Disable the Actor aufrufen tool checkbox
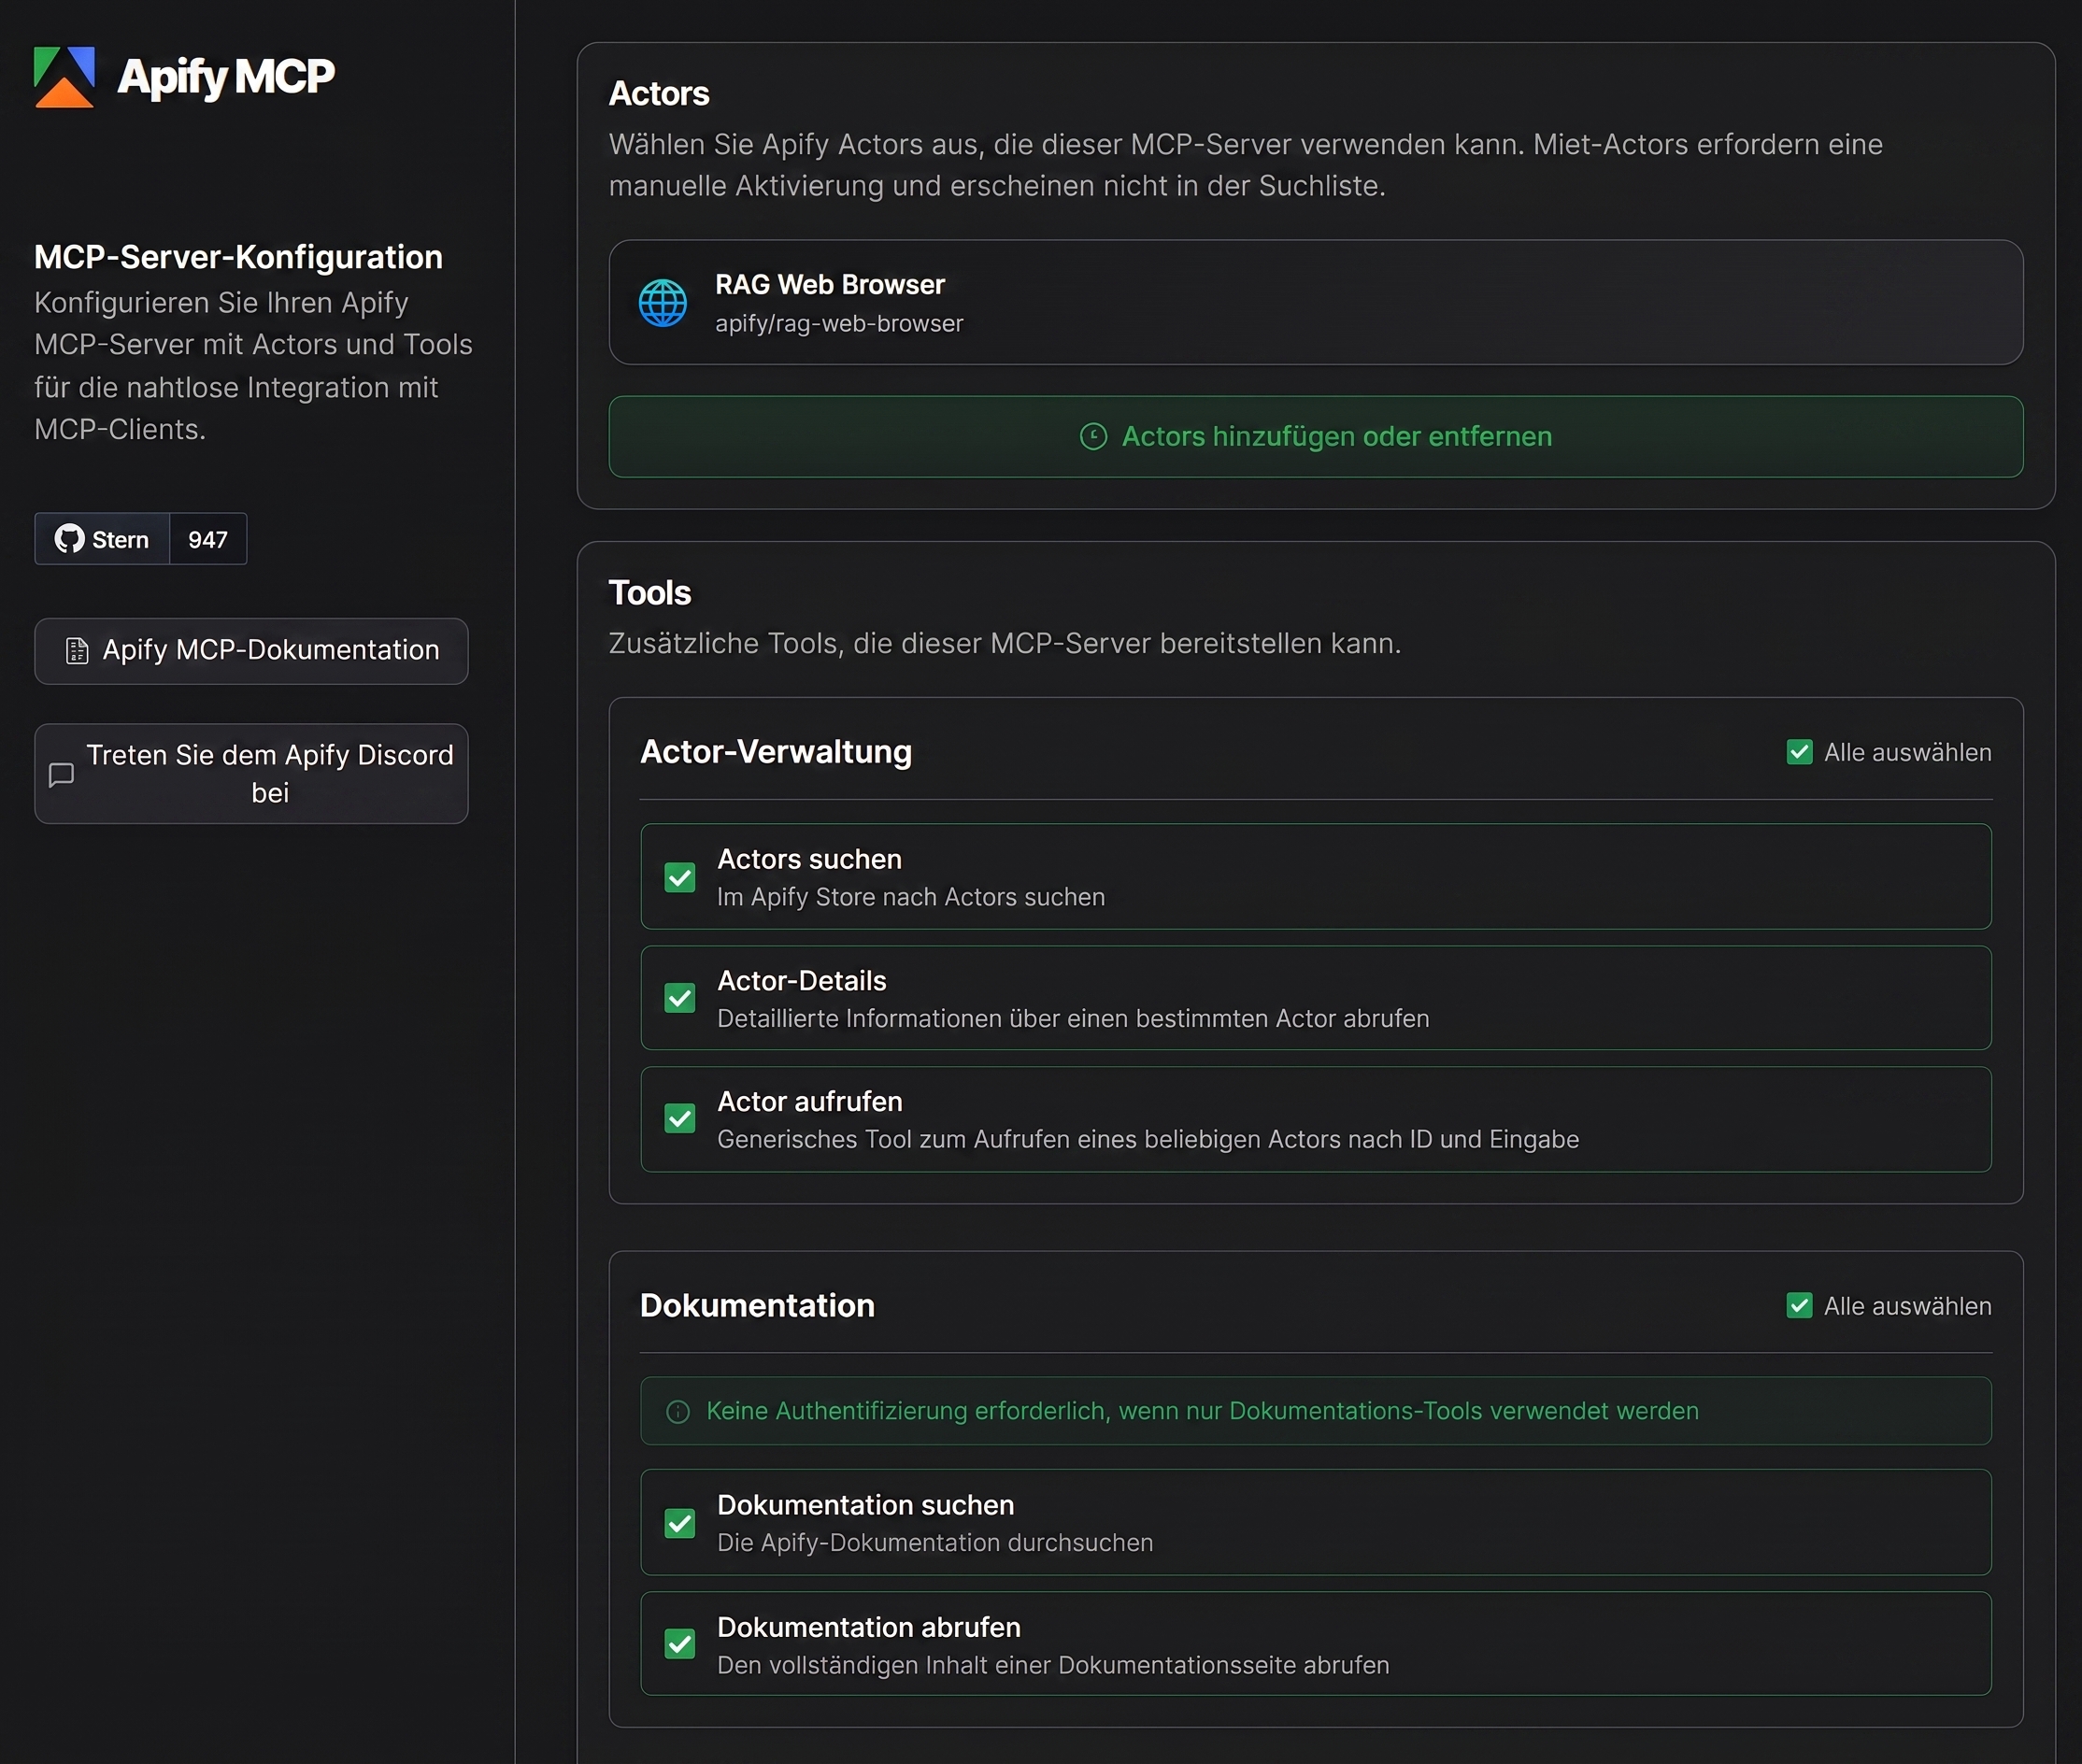Image resolution: width=2082 pixels, height=1764 pixels. [680, 1119]
